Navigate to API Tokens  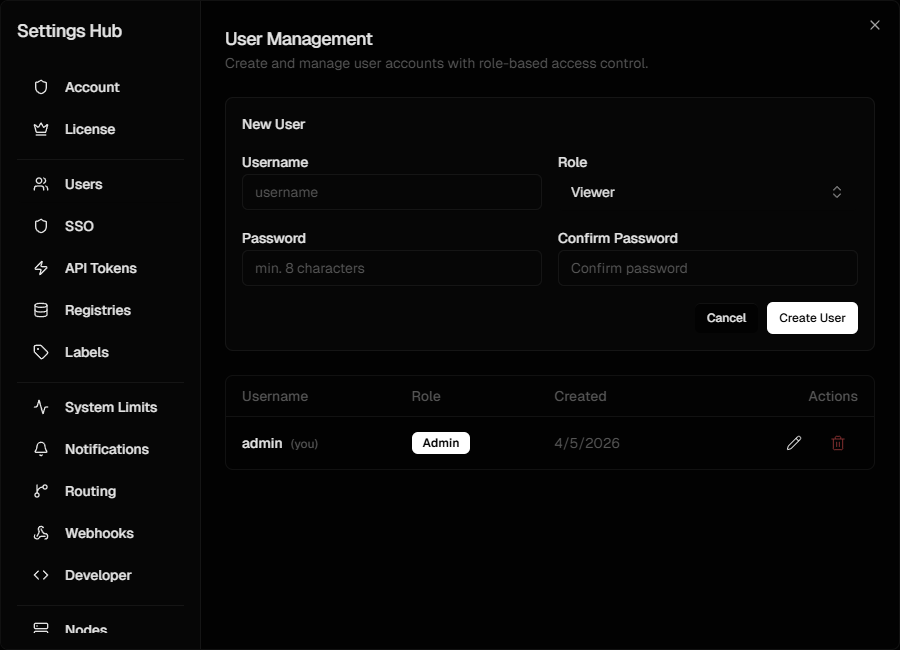click(x=100, y=268)
